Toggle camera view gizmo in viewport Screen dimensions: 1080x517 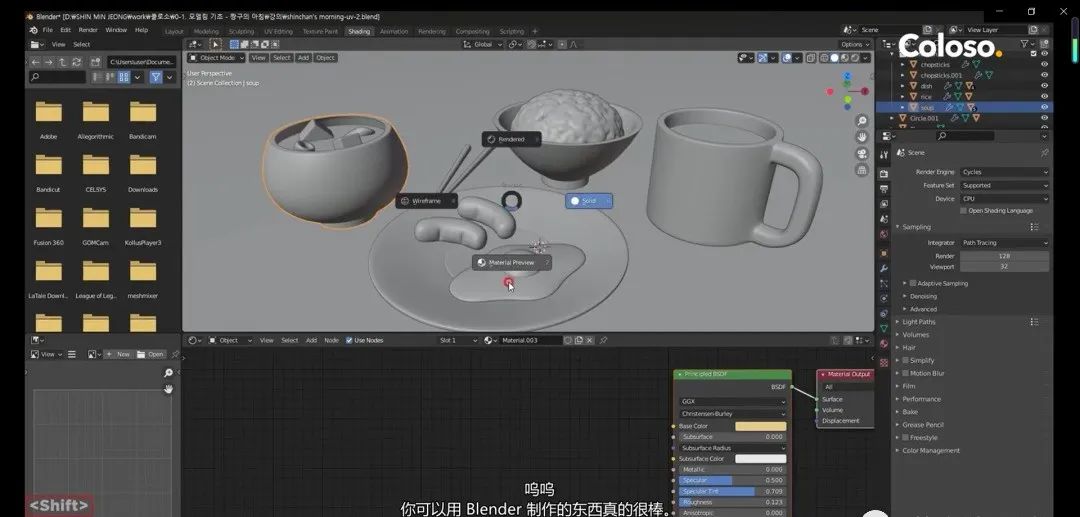(x=862, y=154)
